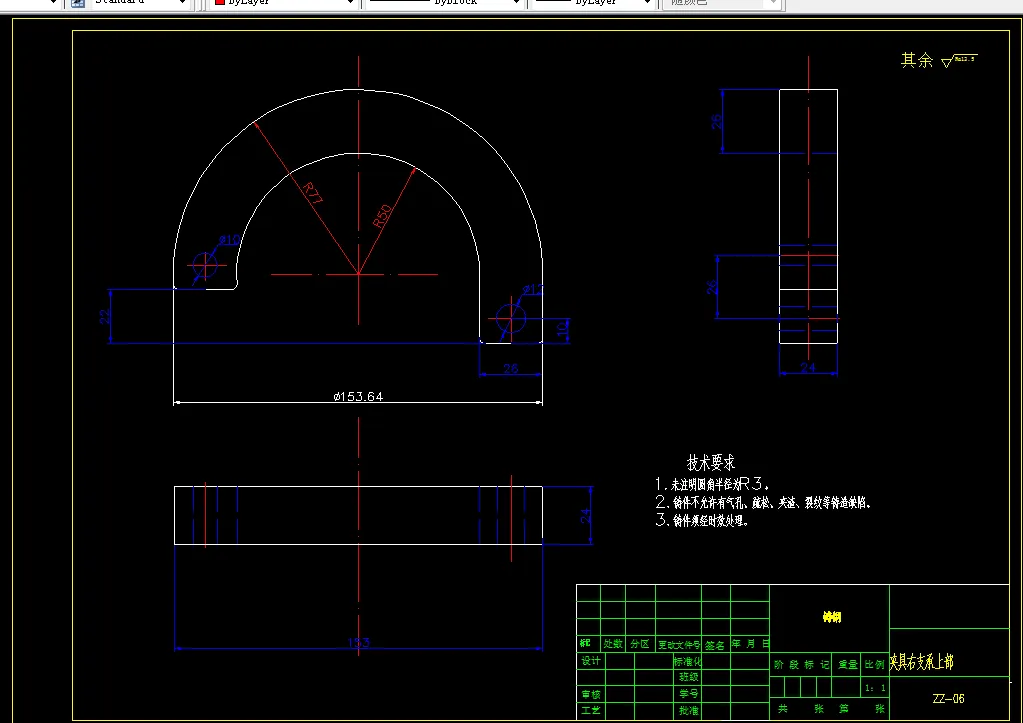The height and width of the screenshot is (723, 1023).
Task: Select the 审核 cell in title block
Action: pos(591,694)
